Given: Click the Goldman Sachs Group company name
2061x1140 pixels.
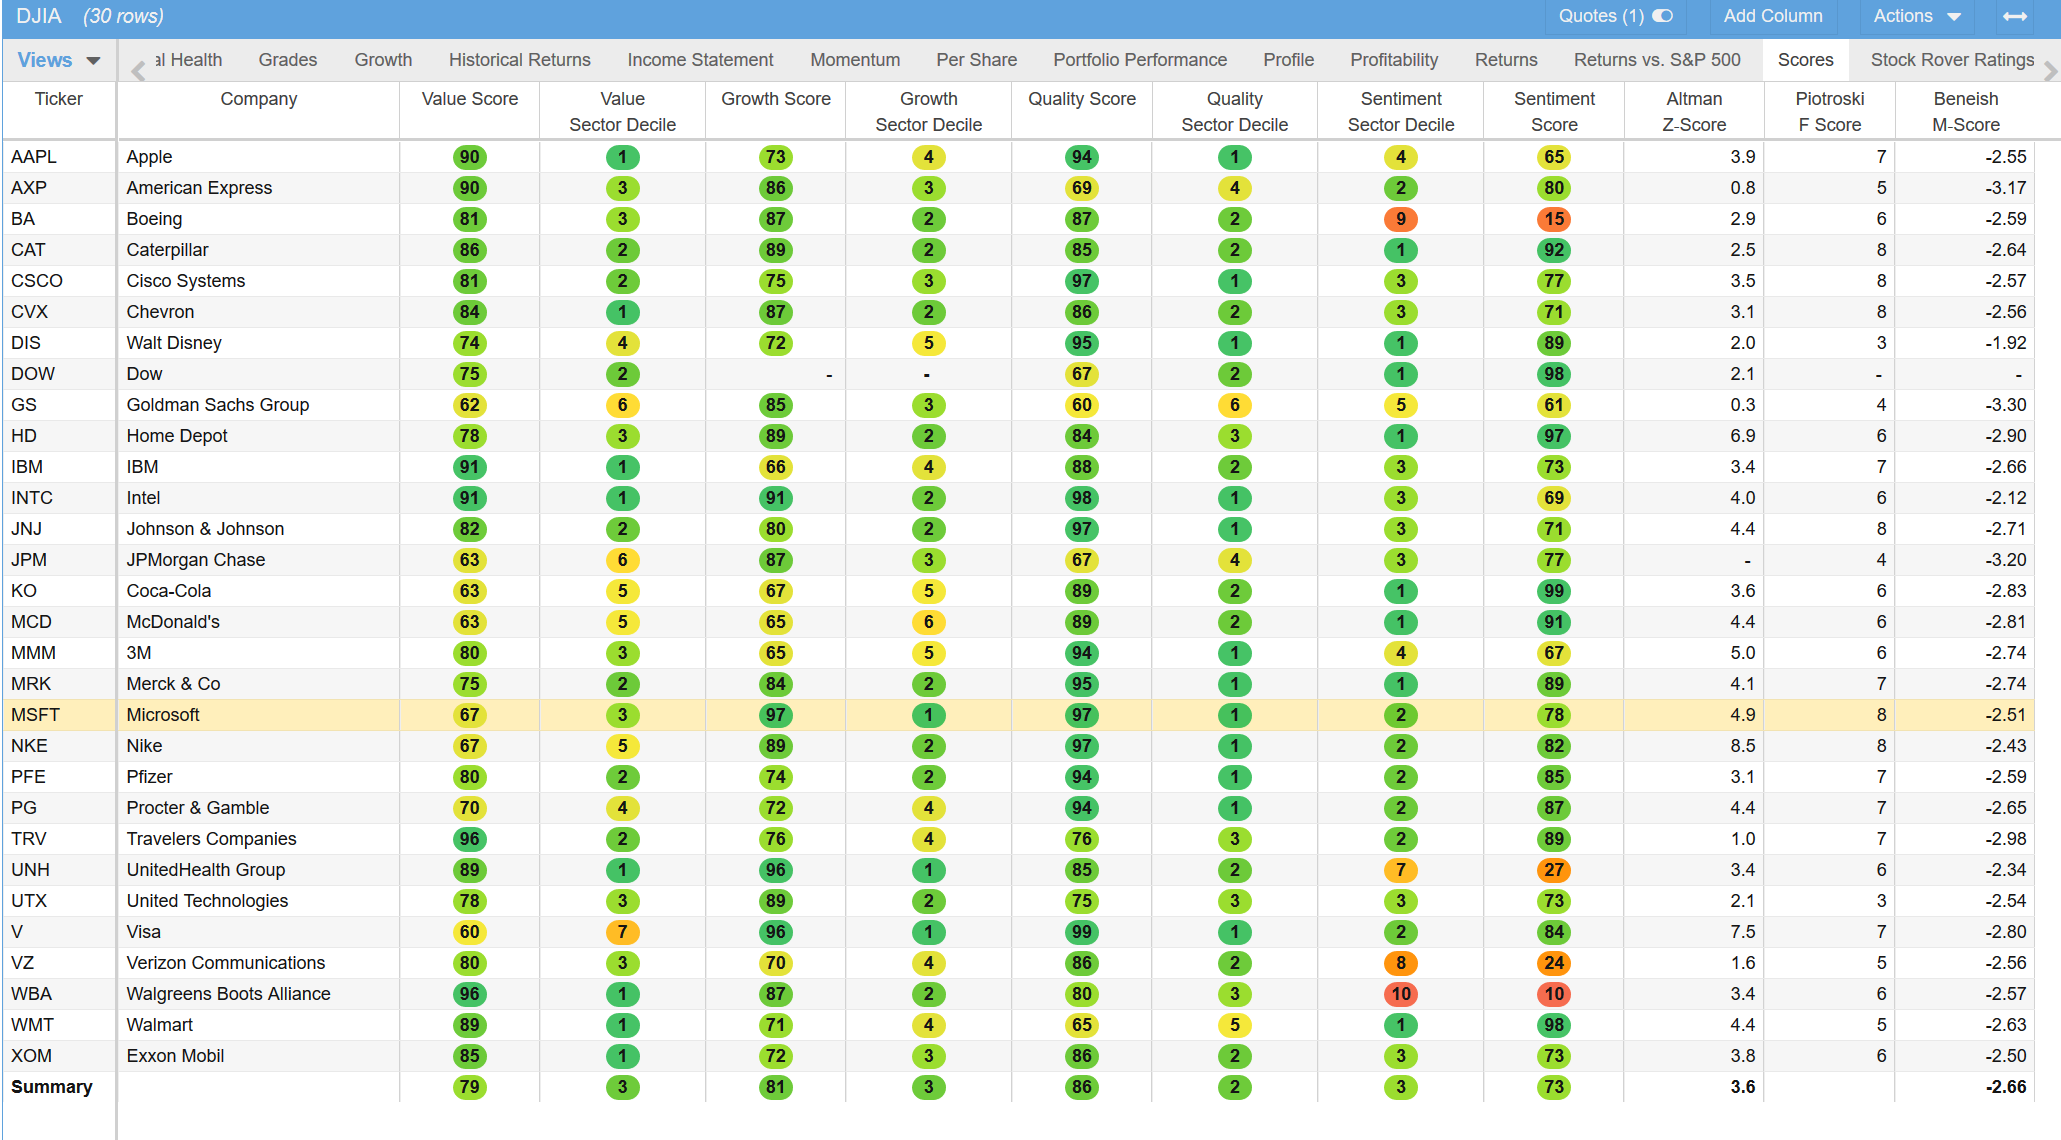Looking at the screenshot, I should click(217, 405).
